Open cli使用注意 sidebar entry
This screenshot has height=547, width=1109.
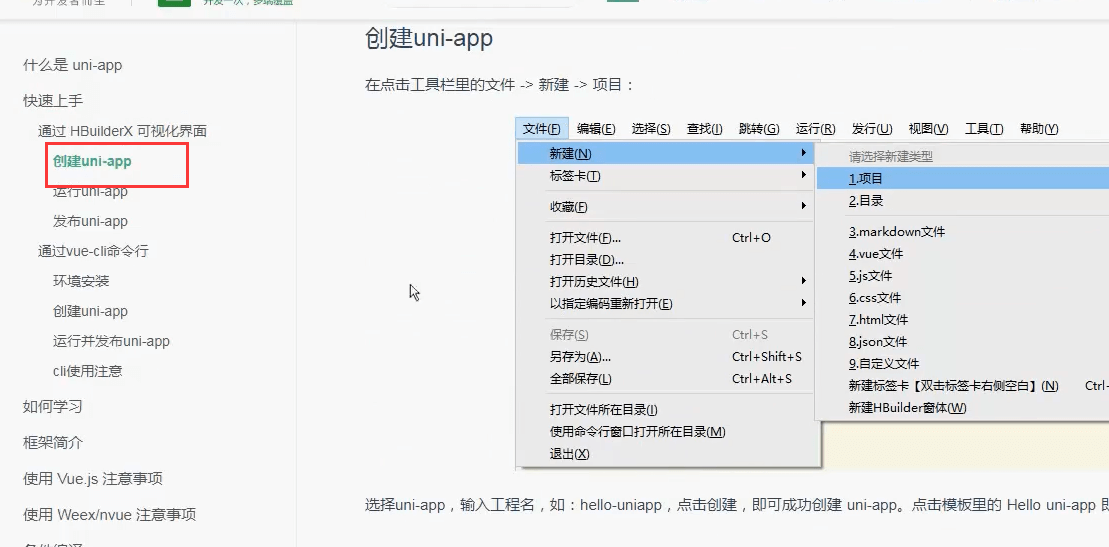coord(88,371)
